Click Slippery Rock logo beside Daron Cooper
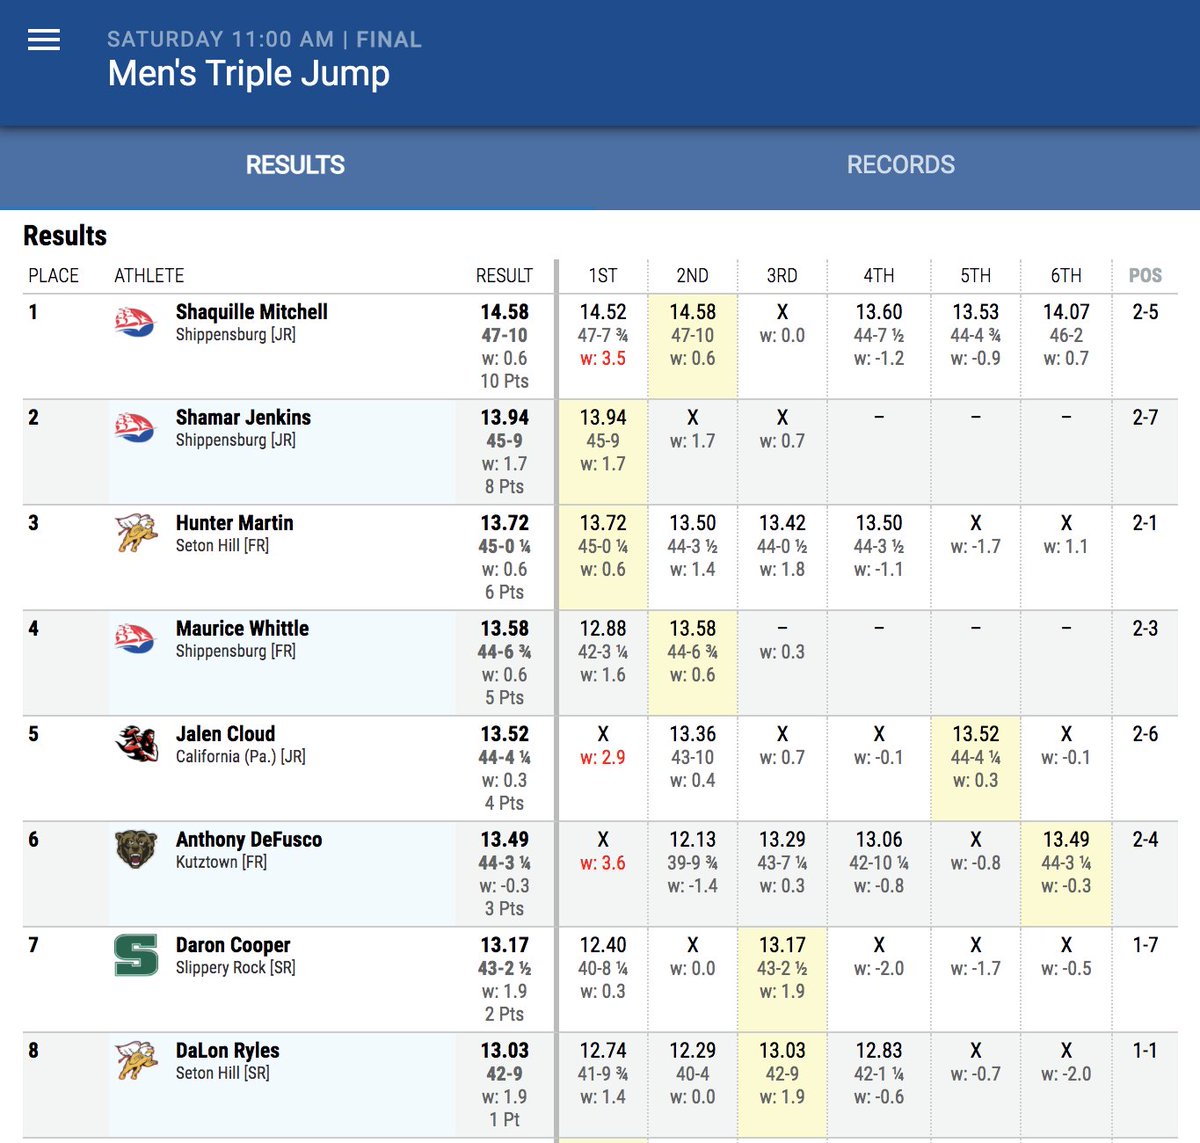Image resolution: width=1200 pixels, height=1143 pixels. click(136, 955)
